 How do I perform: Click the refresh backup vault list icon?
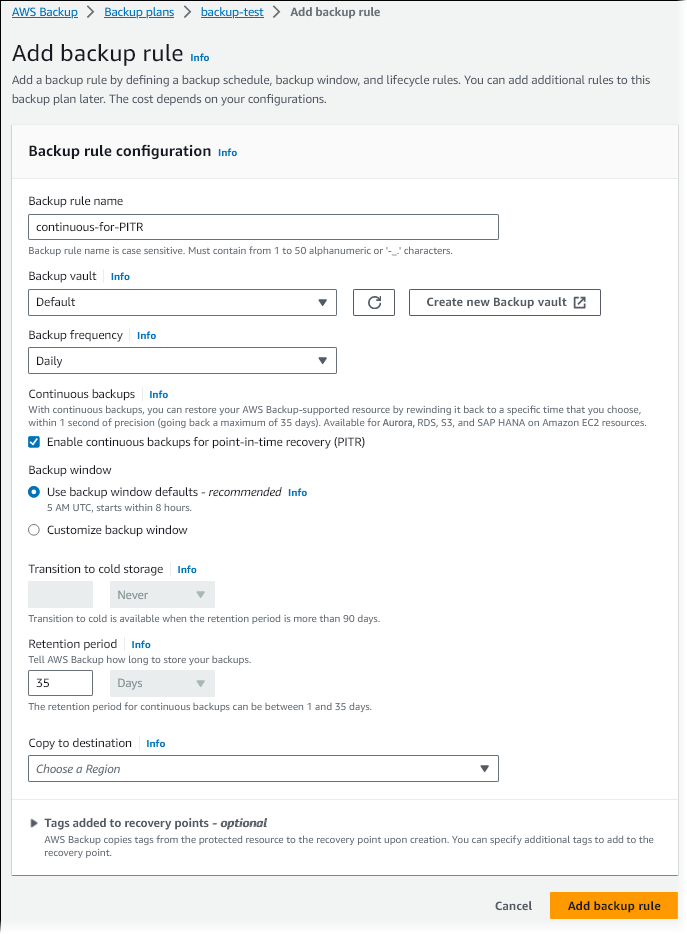pos(373,302)
